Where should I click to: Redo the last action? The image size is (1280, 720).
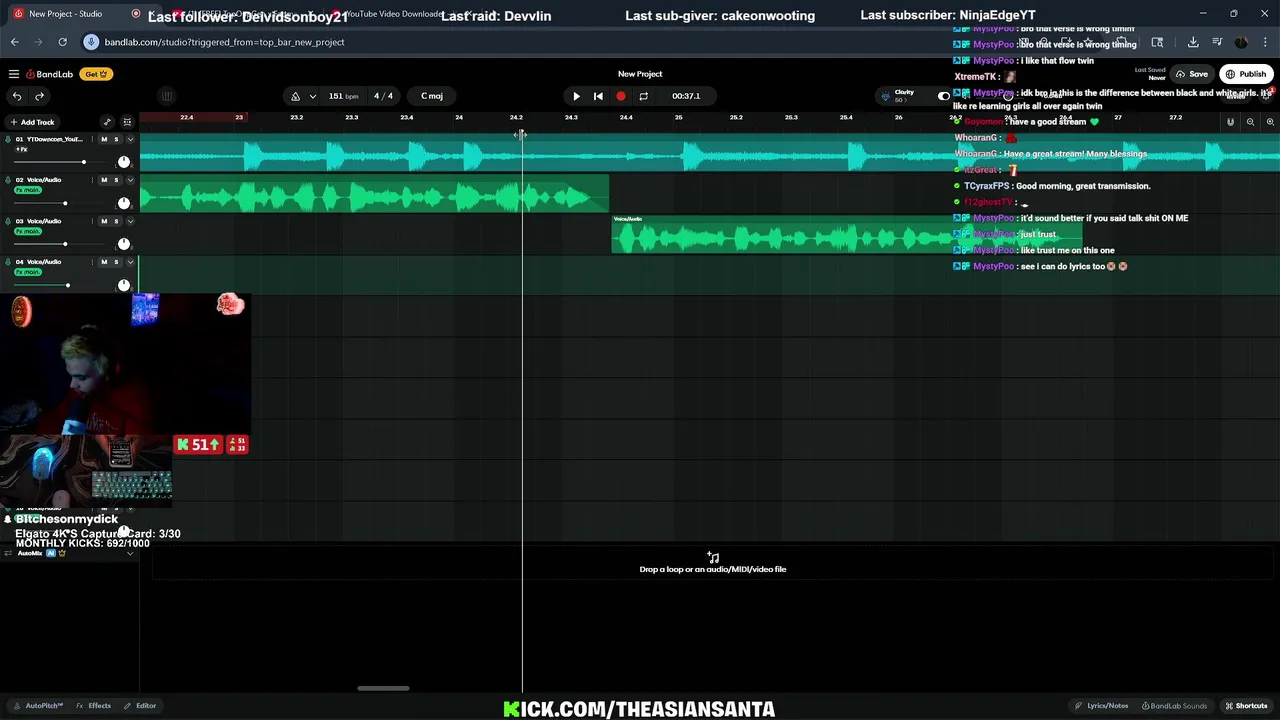(x=39, y=96)
